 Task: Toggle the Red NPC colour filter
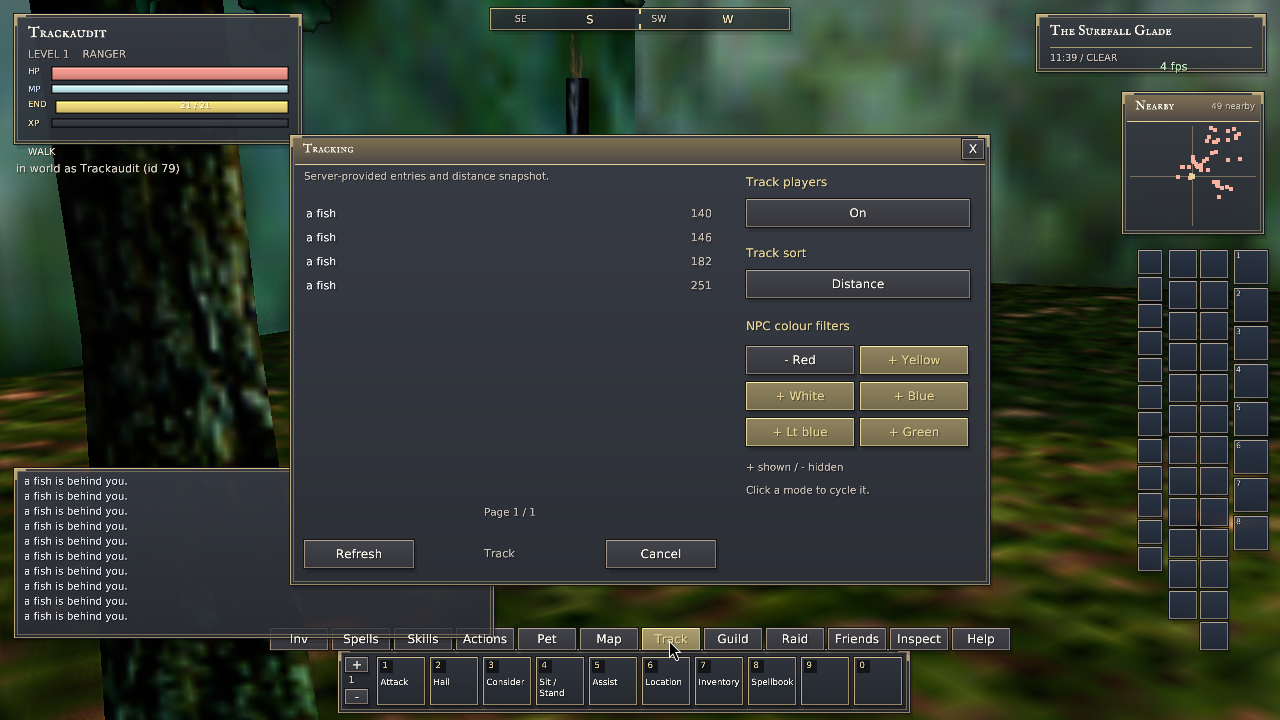click(x=800, y=360)
